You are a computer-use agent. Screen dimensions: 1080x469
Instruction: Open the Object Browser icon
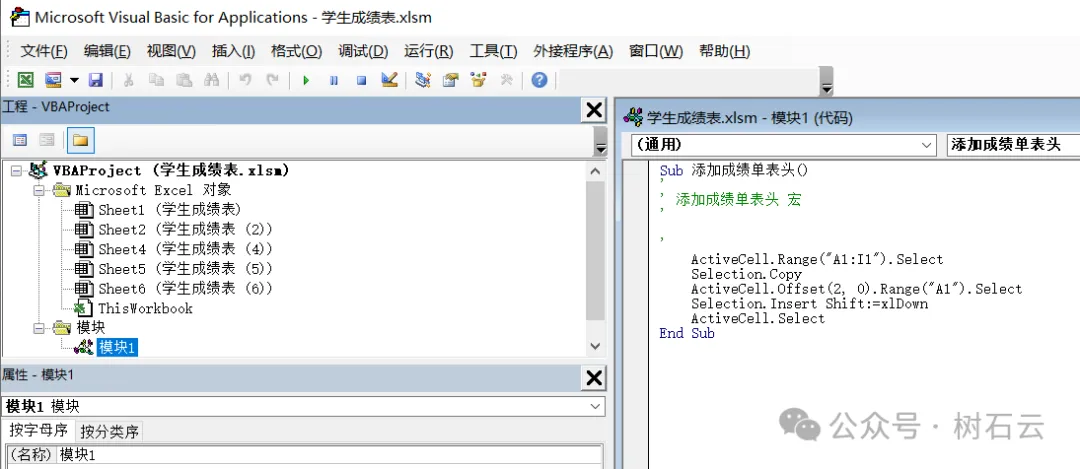(479, 80)
